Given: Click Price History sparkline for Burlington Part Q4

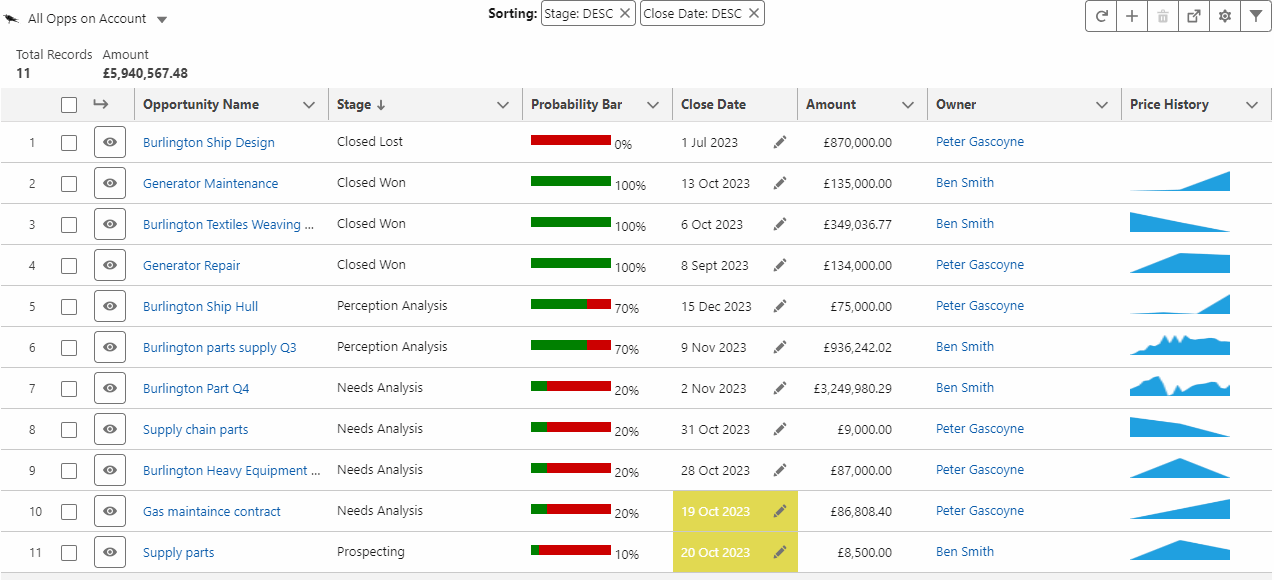Looking at the screenshot, I should (1180, 385).
